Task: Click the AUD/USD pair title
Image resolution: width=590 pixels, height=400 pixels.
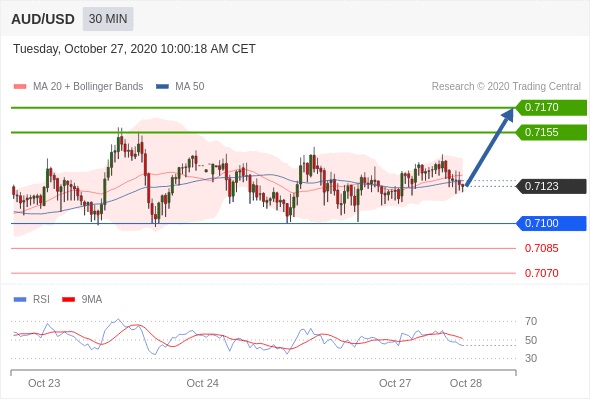Action: 43,19
